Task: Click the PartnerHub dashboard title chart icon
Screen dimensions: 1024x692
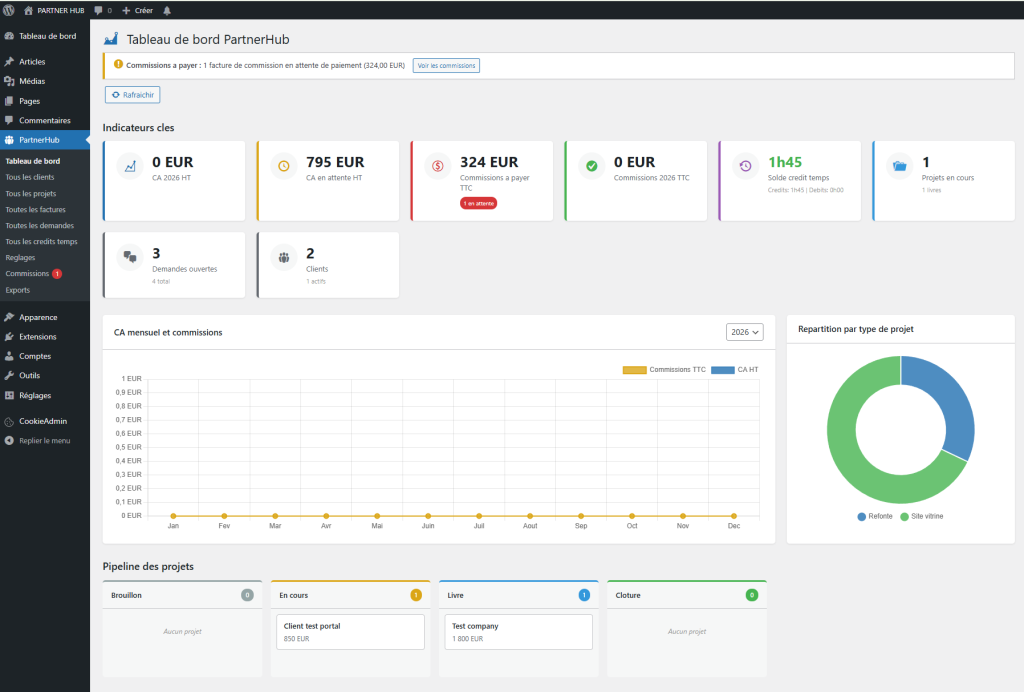Action: [111, 39]
